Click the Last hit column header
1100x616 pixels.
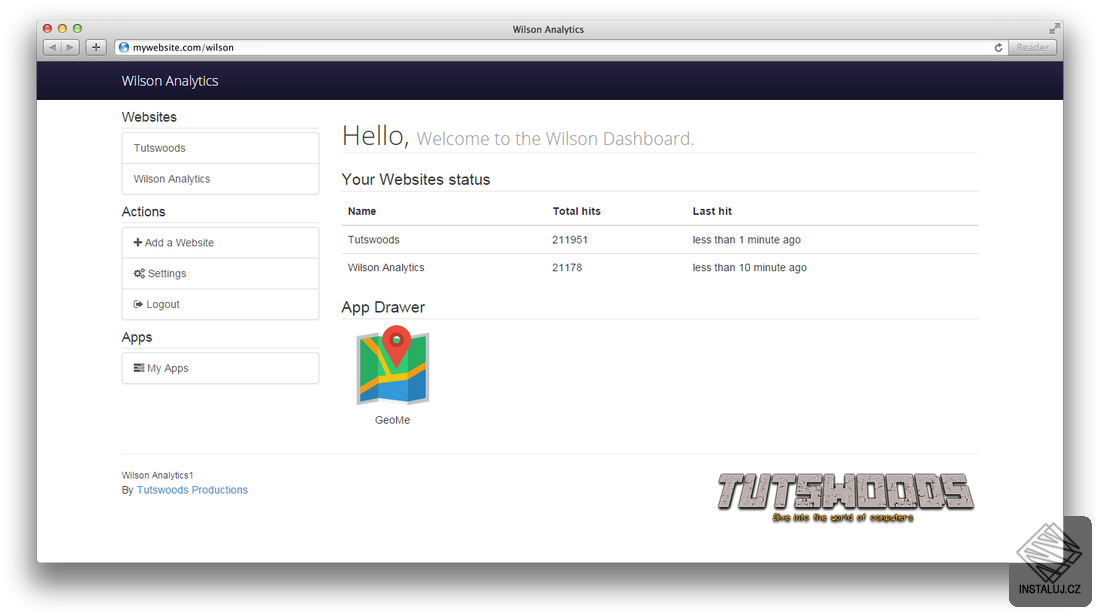[712, 211]
